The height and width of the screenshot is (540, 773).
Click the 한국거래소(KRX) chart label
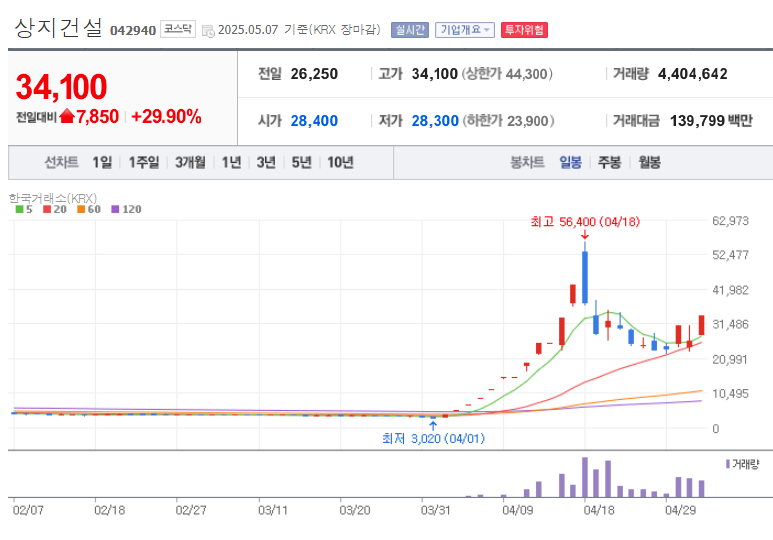[x=53, y=198]
